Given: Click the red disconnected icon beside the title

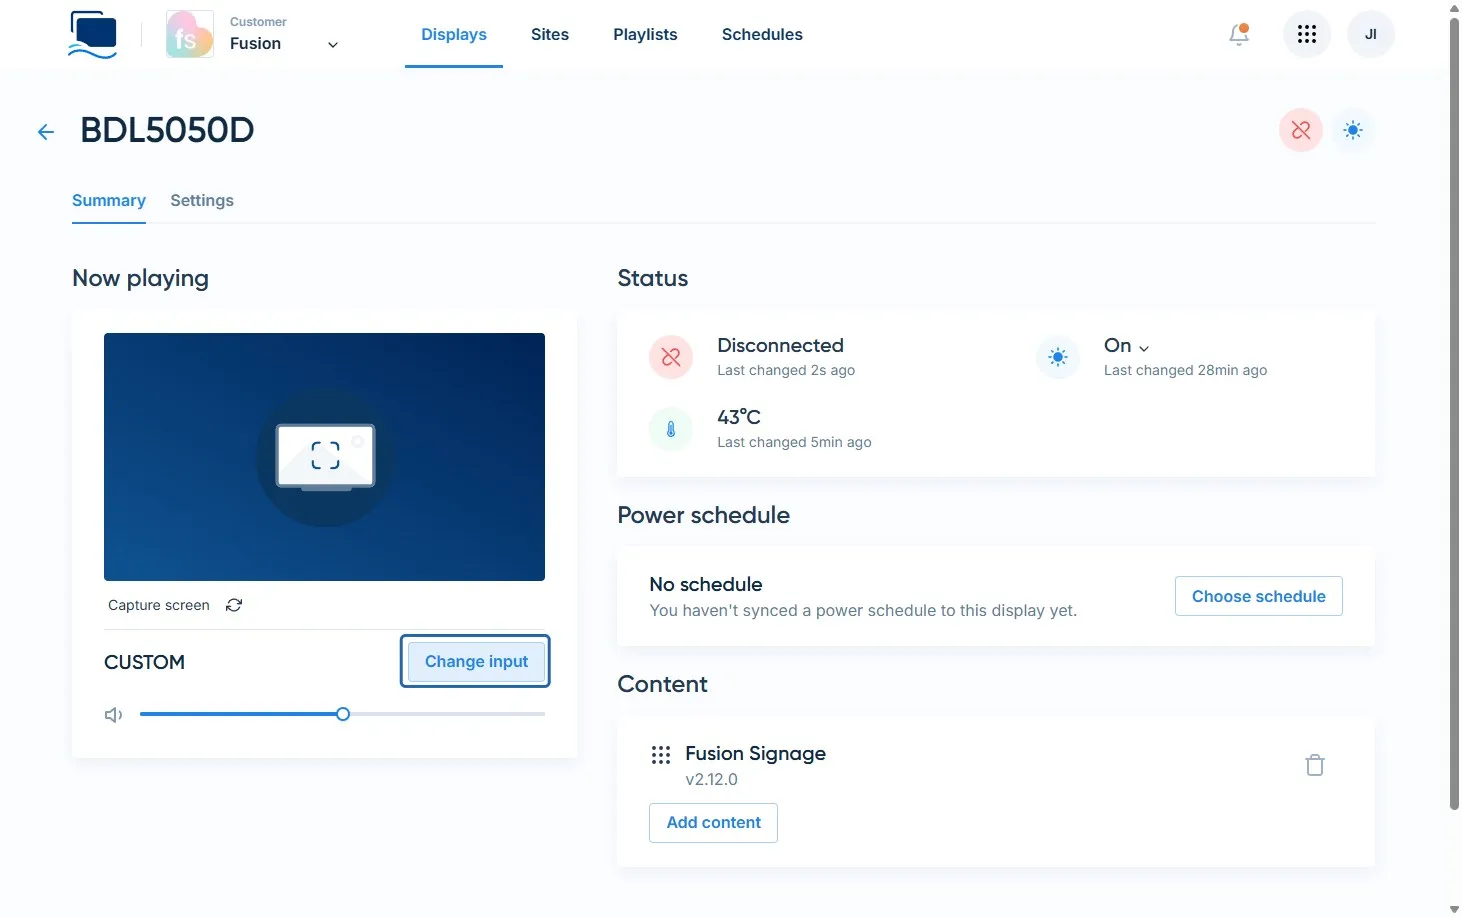Looking at the screenshot, I should pos(1301,130).
